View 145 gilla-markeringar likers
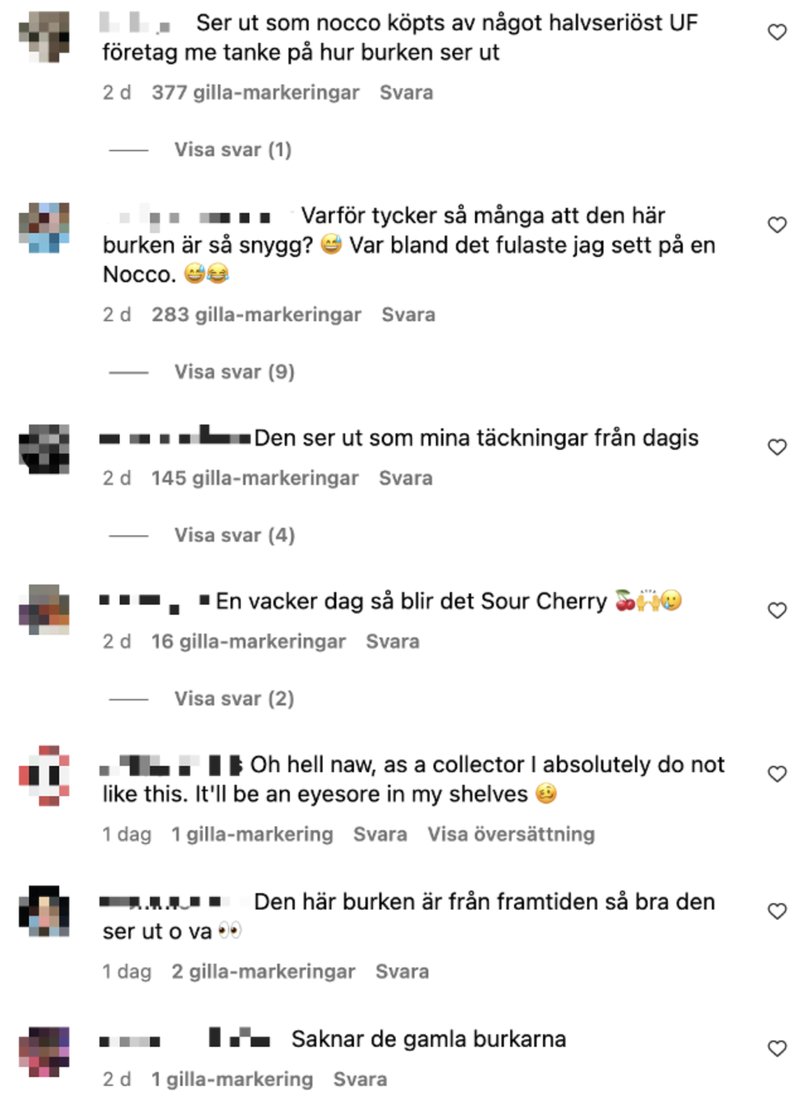Viewport: 800px width, 1101px height. point(255,478)
